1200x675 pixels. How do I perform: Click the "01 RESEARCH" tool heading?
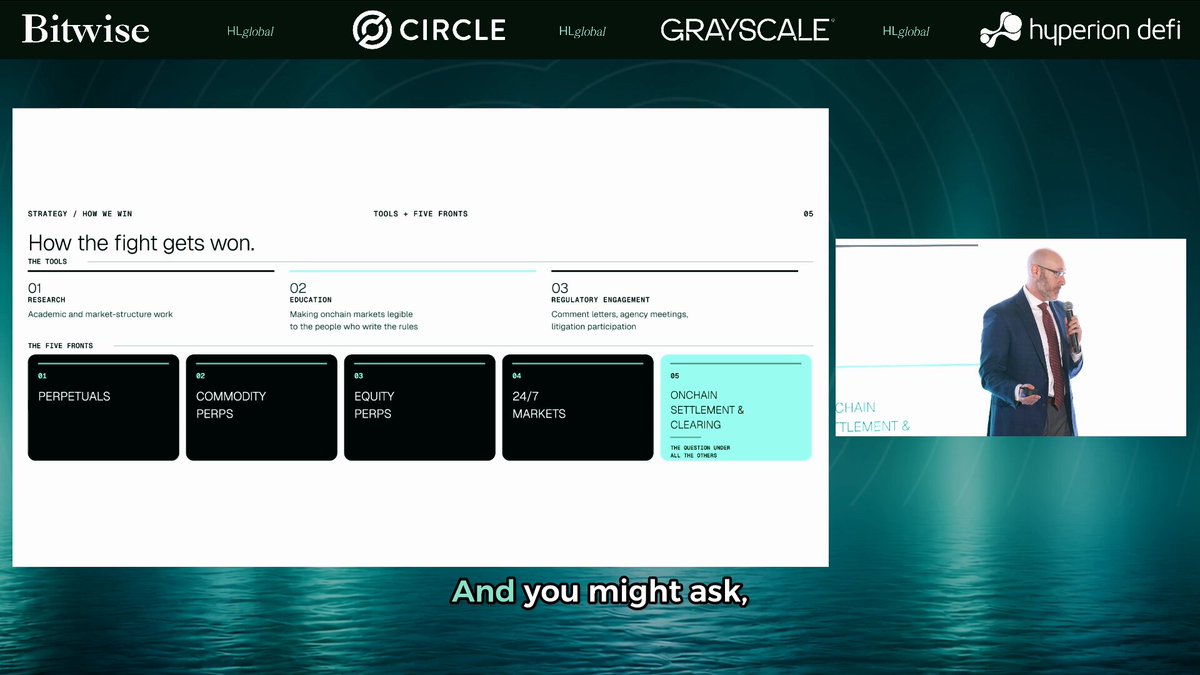click(x=47, y=293)
